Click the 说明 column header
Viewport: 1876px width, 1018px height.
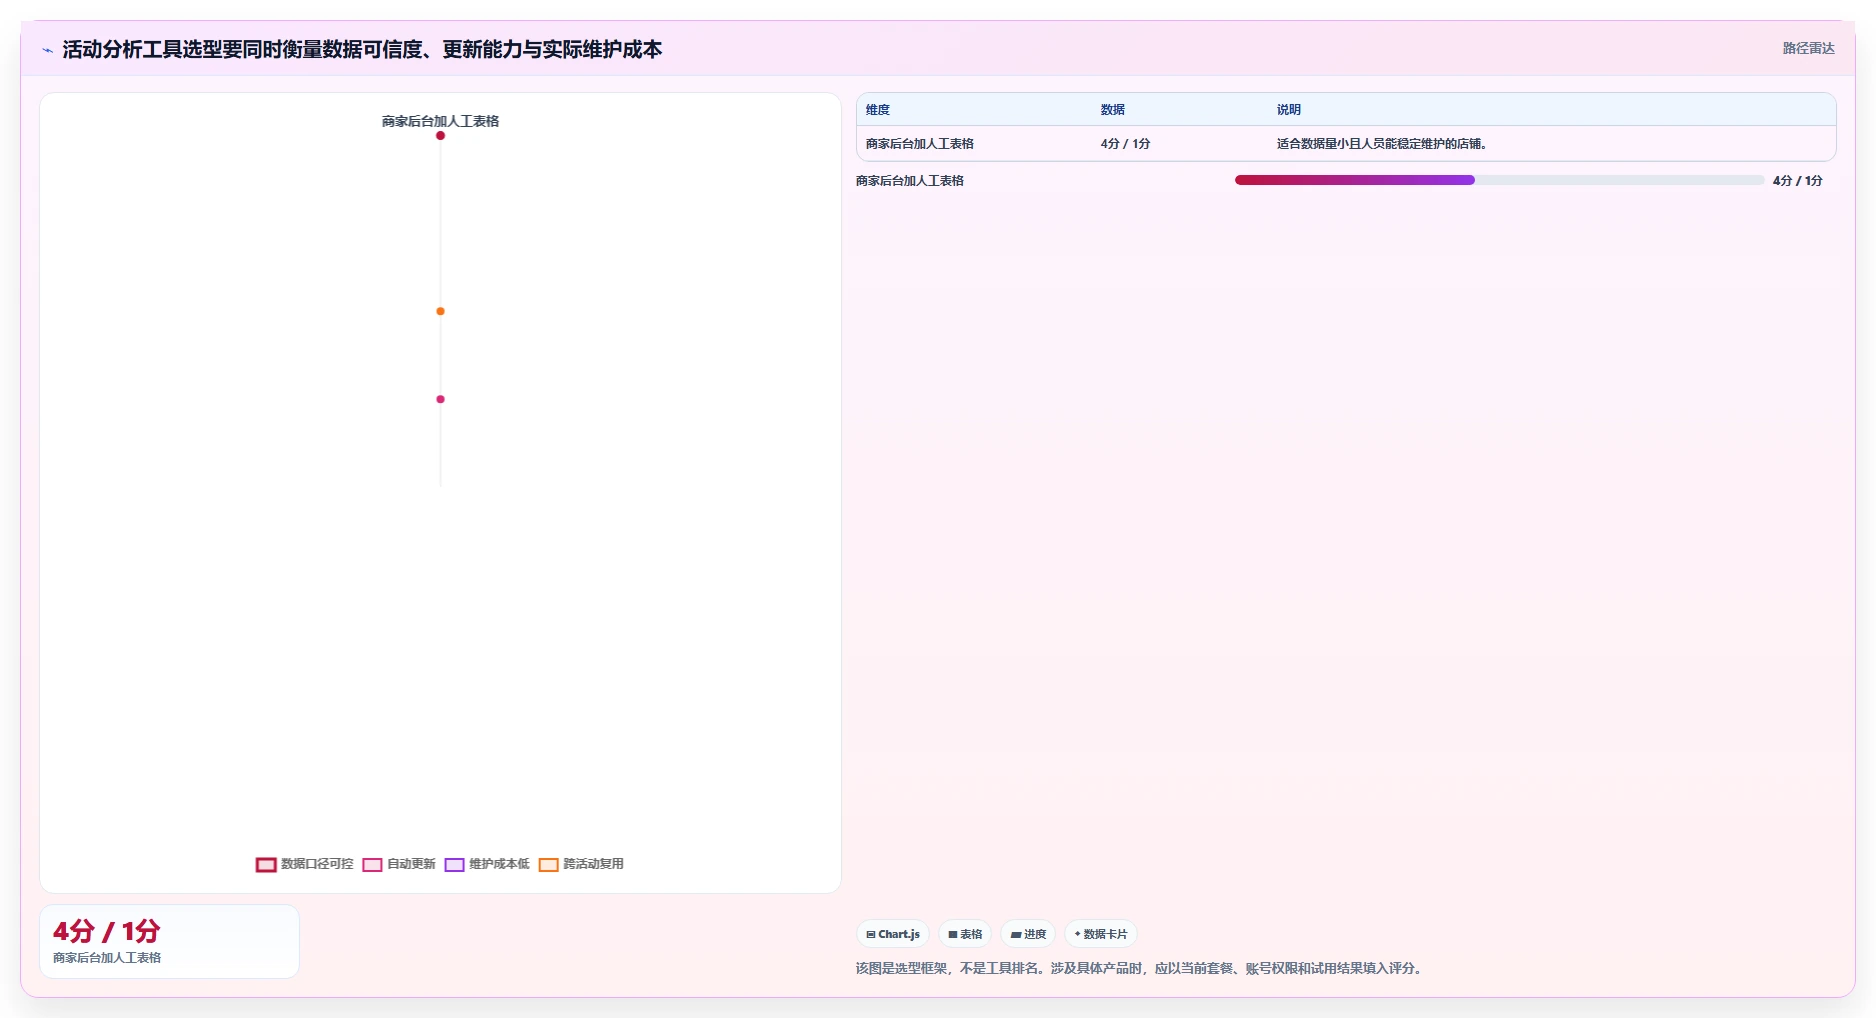1289,110
